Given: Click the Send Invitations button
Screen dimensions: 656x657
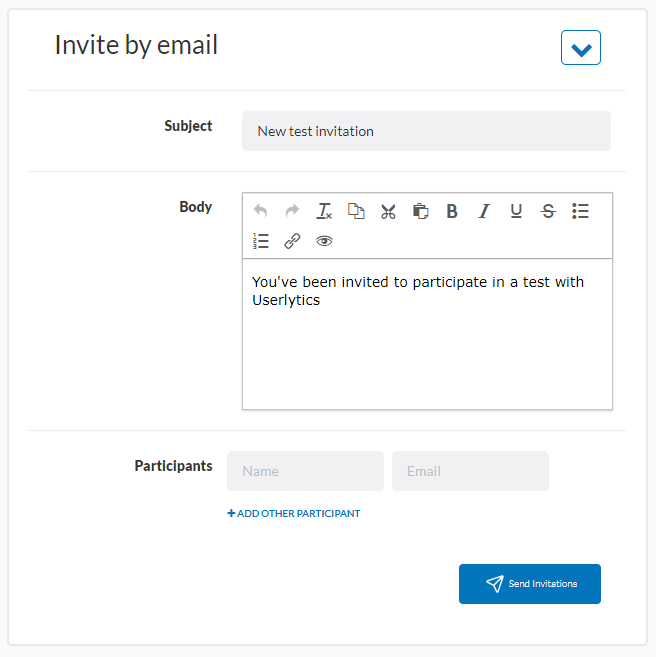Looking at the screenshot, I should [x=529, y=584].
